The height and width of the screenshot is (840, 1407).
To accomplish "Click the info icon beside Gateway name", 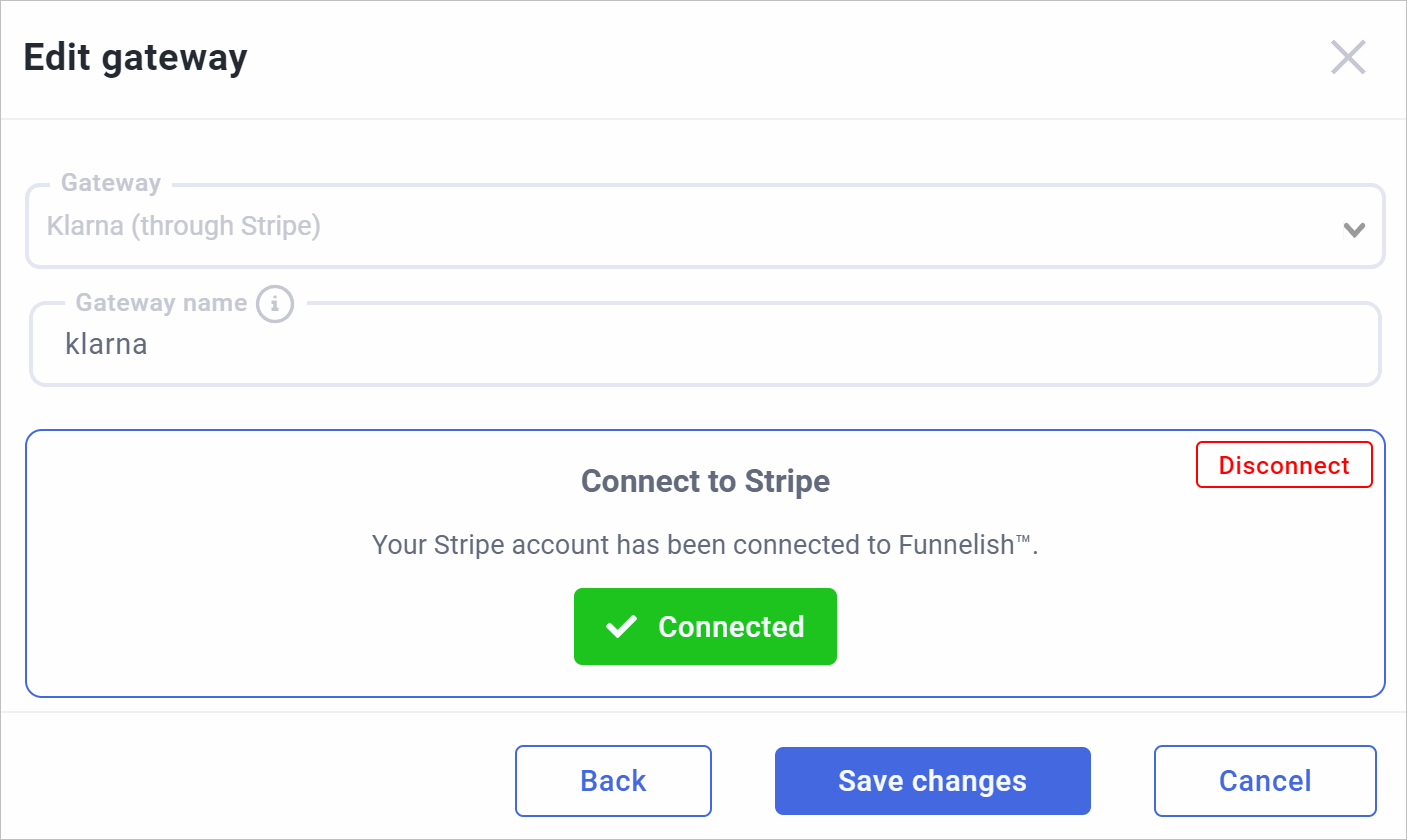I will pos(275,303).
